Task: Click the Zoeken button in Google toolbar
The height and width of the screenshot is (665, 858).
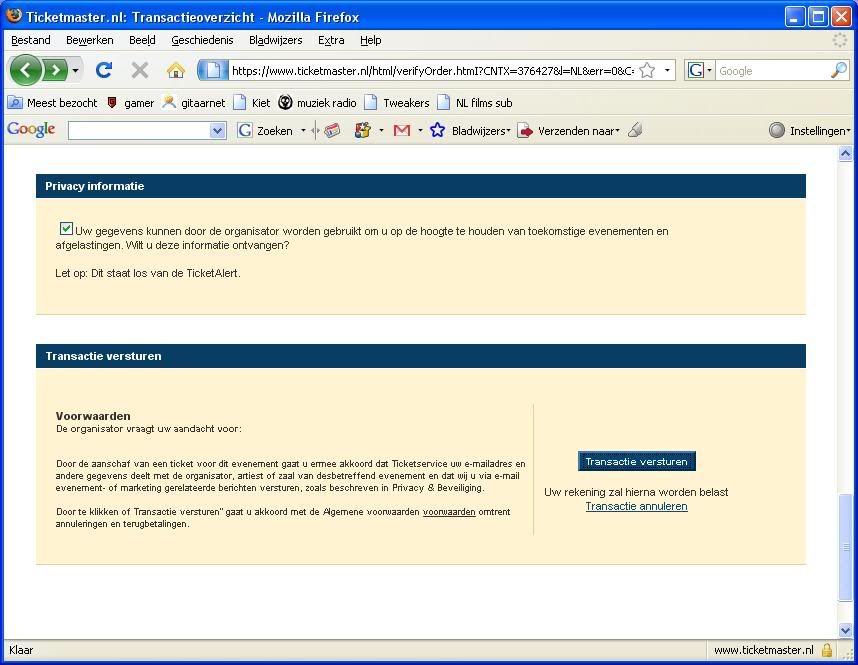Action: (266, 131)
